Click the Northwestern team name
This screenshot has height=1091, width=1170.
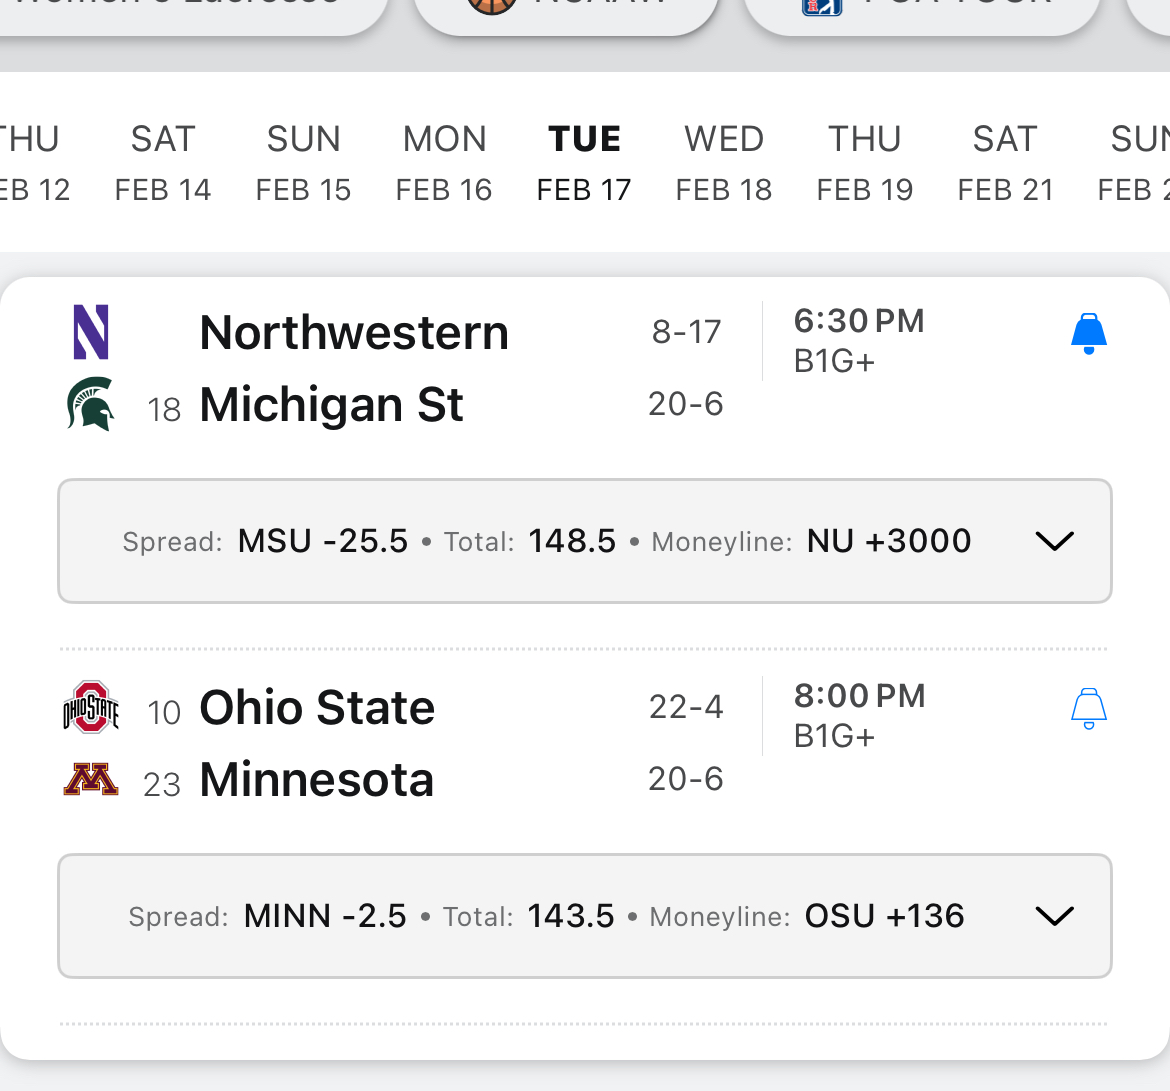pyautogui.click(x=354, y=333)
